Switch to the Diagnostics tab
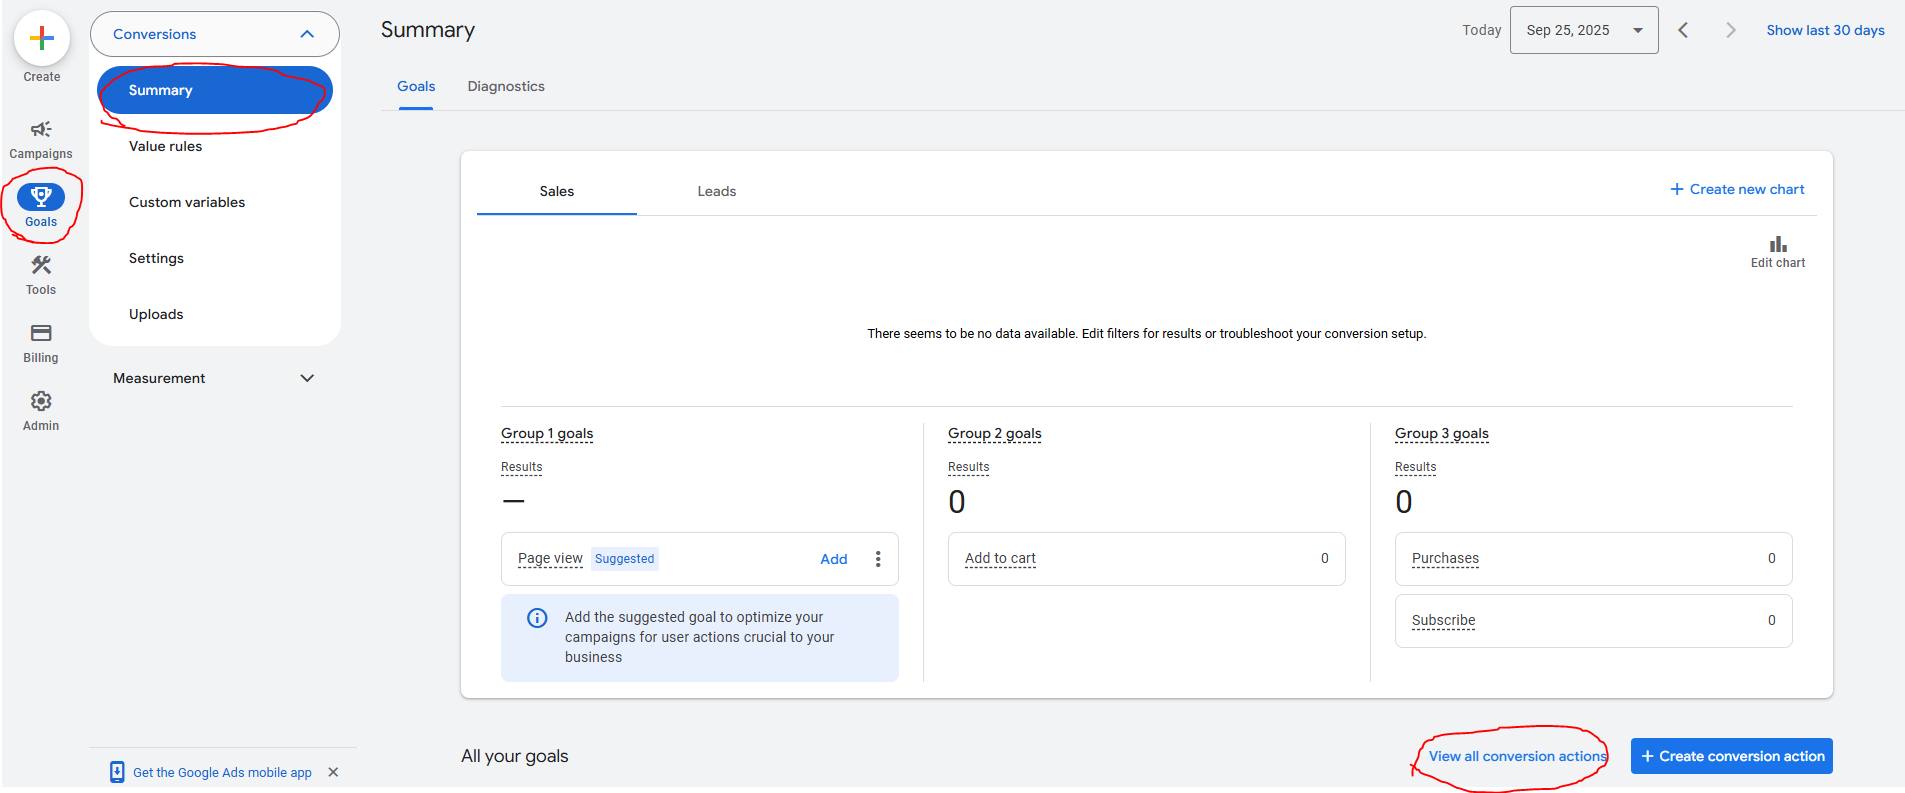The height and width of the screenshot is (793, 1905). [506, 87]
